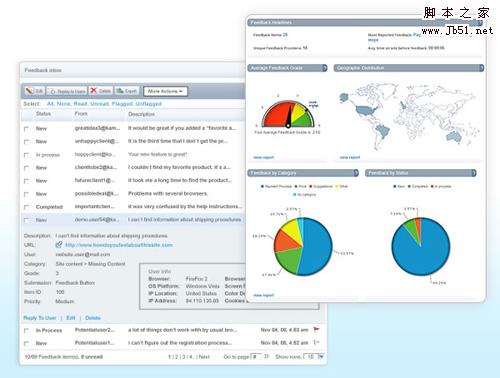Check the box for greatidea3 feedback row
The height and width of the screenshot is (378, 500).
point(26,129)
